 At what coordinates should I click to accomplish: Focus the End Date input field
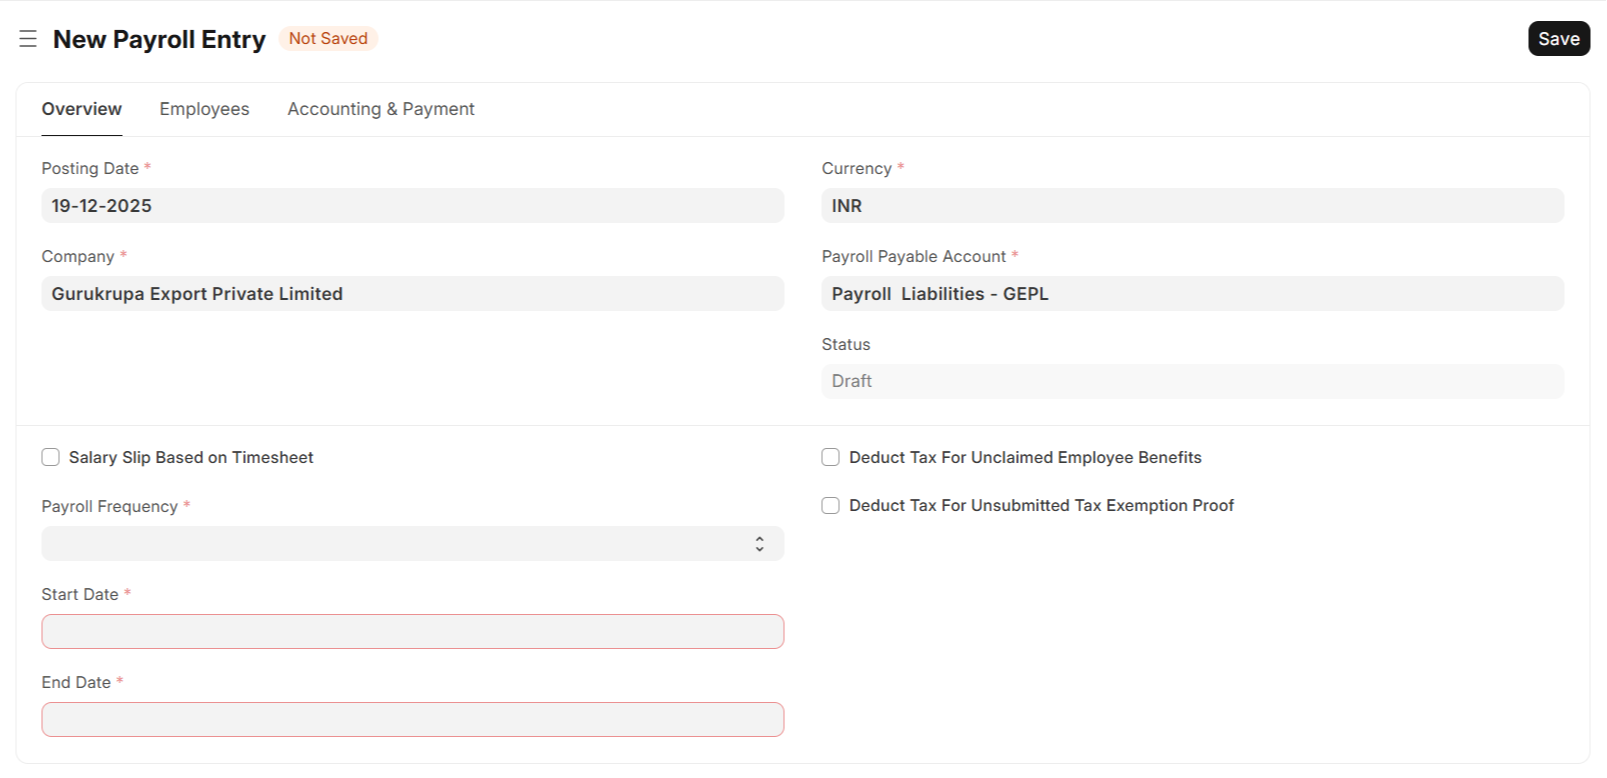click(413, 719)
